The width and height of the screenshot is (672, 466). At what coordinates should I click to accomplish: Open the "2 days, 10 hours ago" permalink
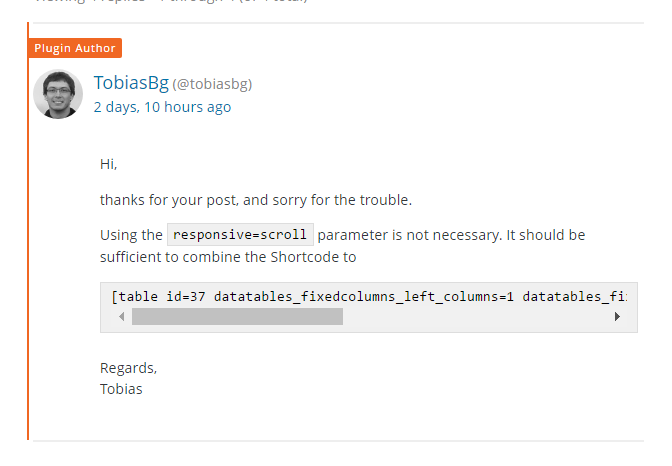pos(162,107)
